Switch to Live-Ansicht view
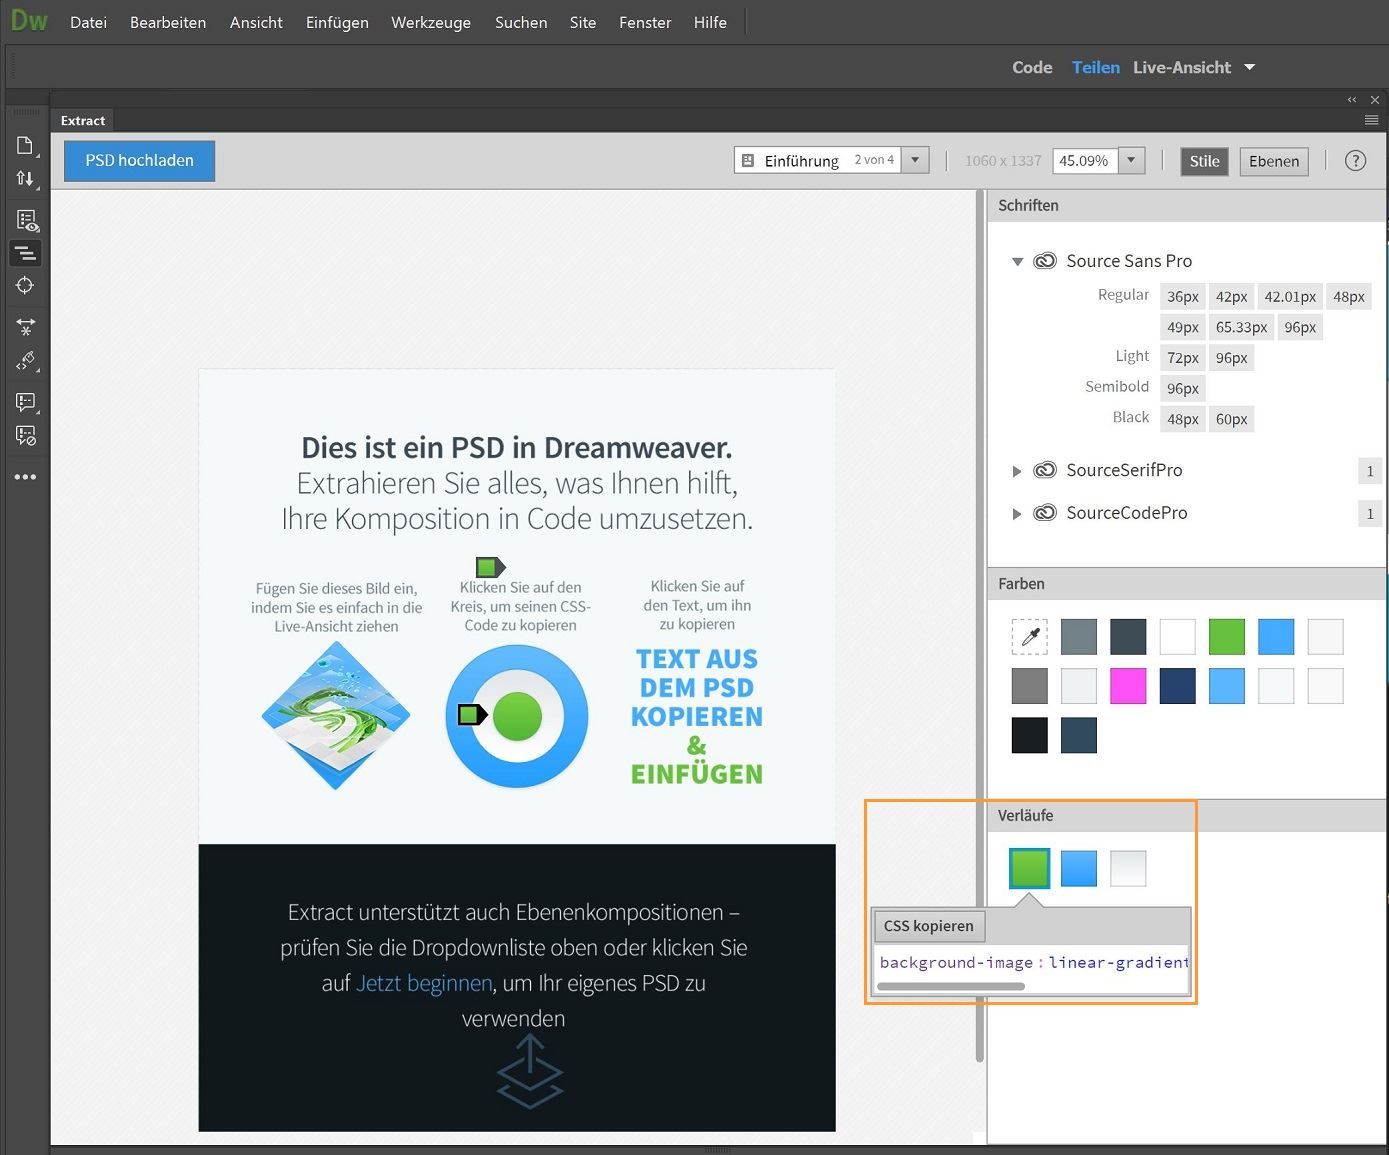 pyautogui.click(x=1182, y=67)
